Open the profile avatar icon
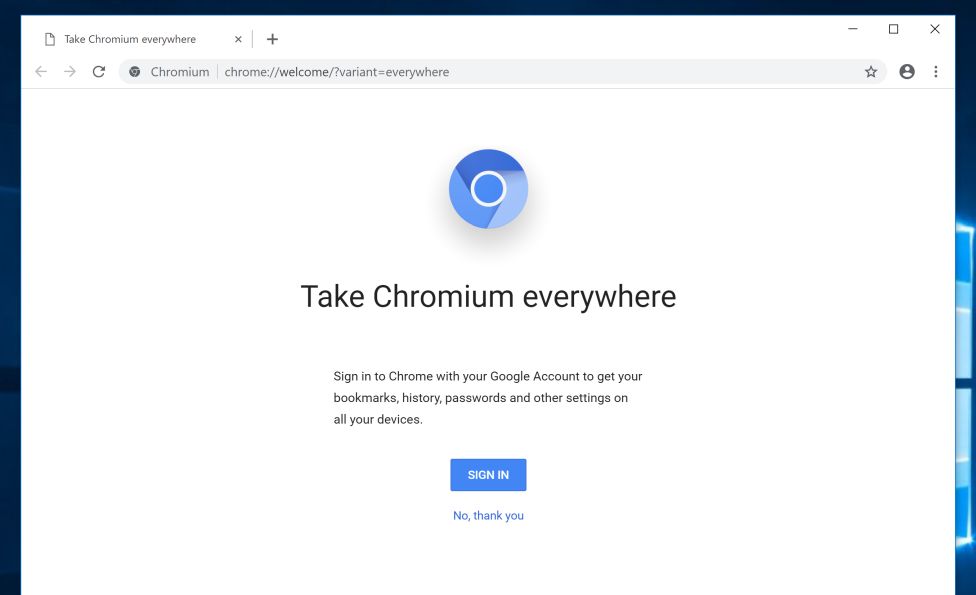976x595 pixels. (x=906, y=71)
